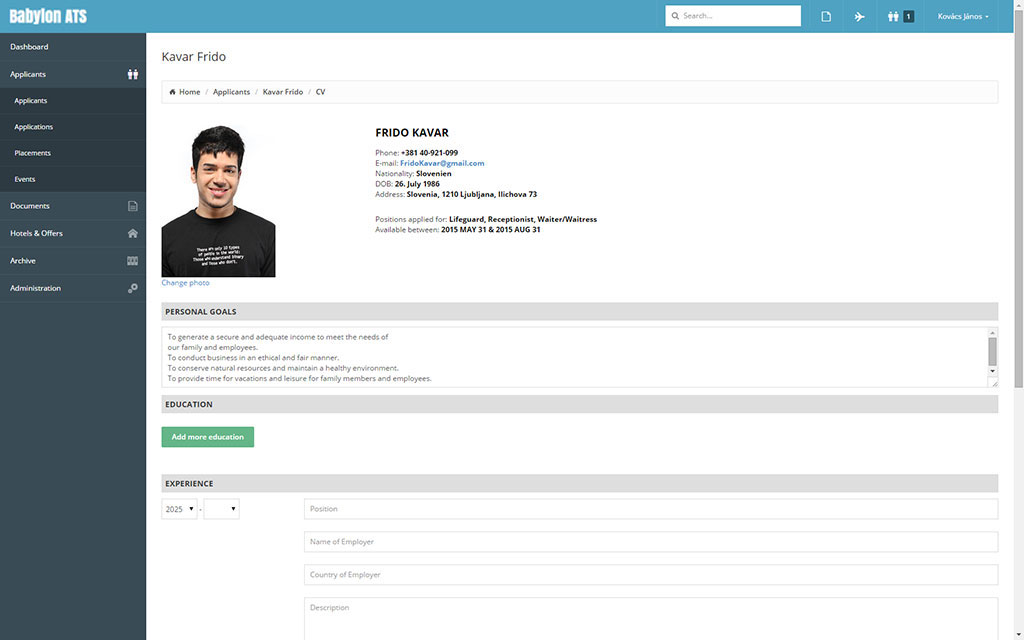Viewport: 1024px width, 640px height.
Task: Click the address Slovenia, 1210 Ljubljana text
Action: 472,195
